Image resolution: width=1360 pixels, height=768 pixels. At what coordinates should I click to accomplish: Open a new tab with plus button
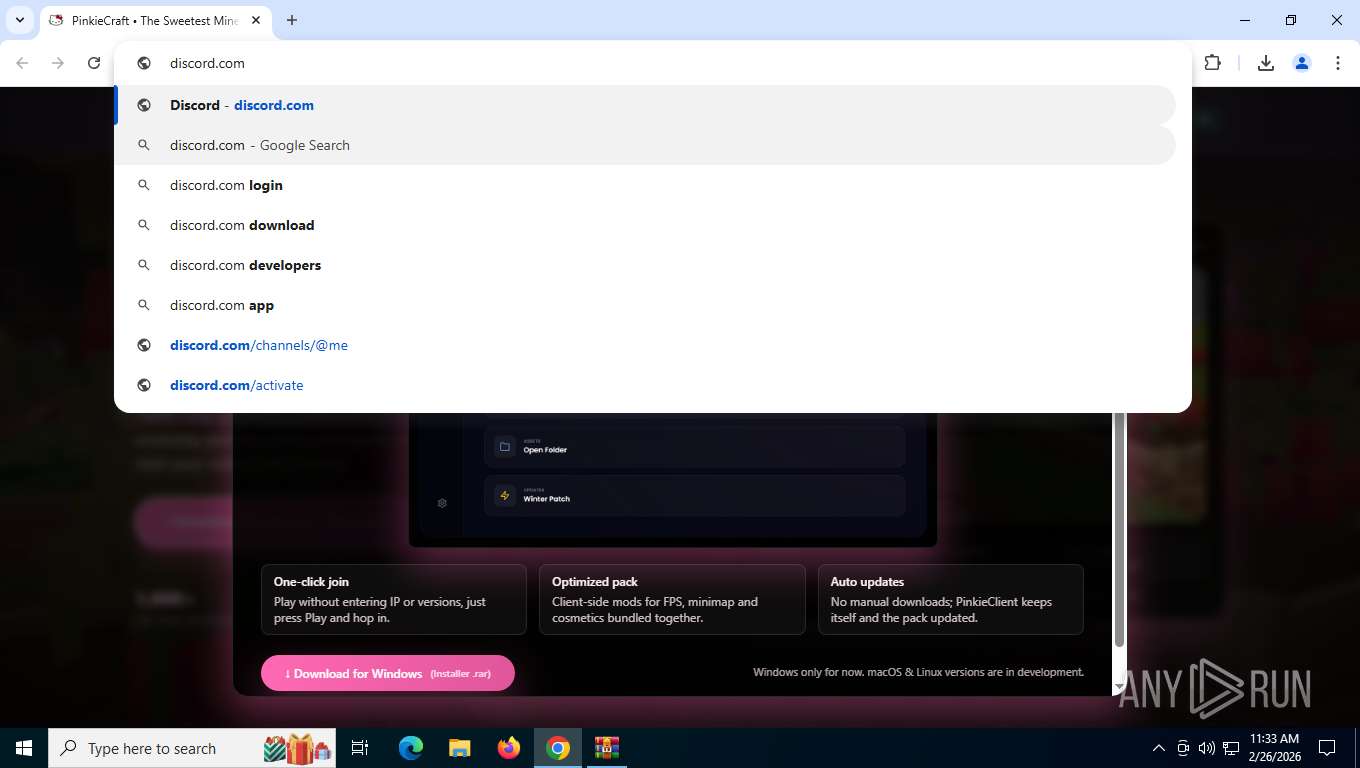(x=292, y=20)
